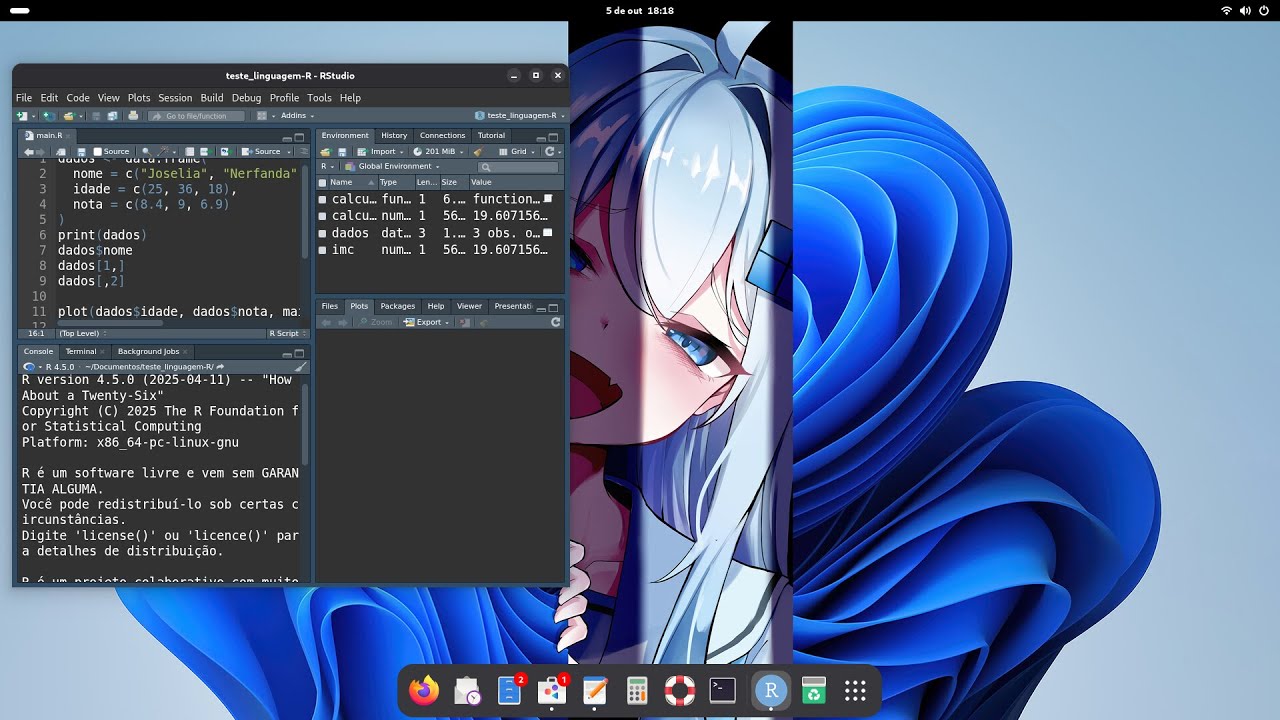The height and width of the screenshot is (720, 1280).
Task: Click the Environment search field
Action: tap(518, 167)
